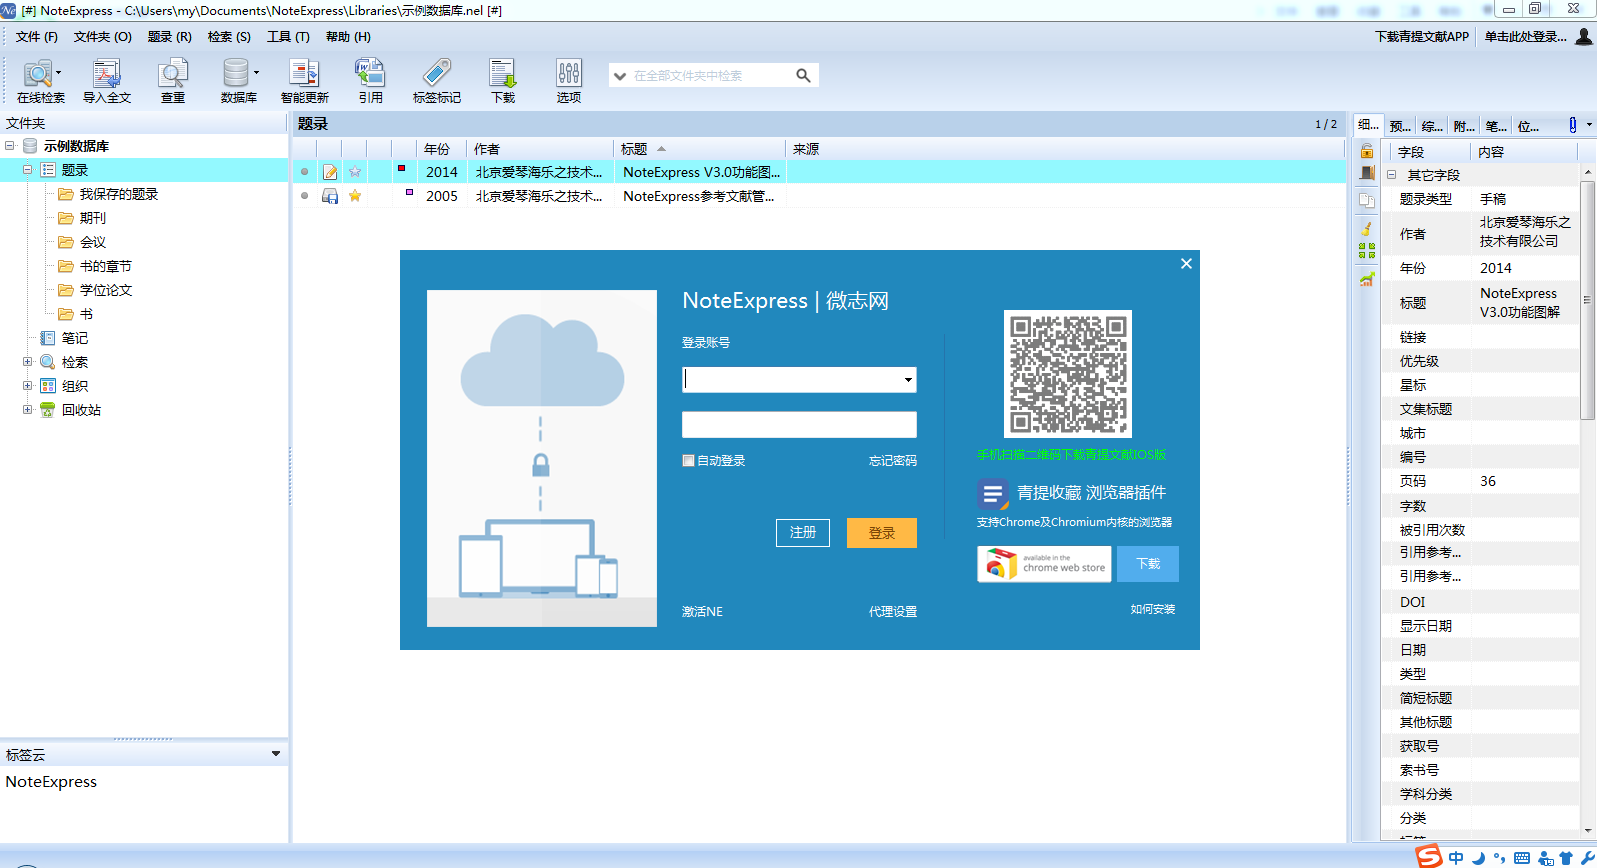1597x868 pixels.
Task: Toggle the star on the 2014 record
Action: click(355, 172)
